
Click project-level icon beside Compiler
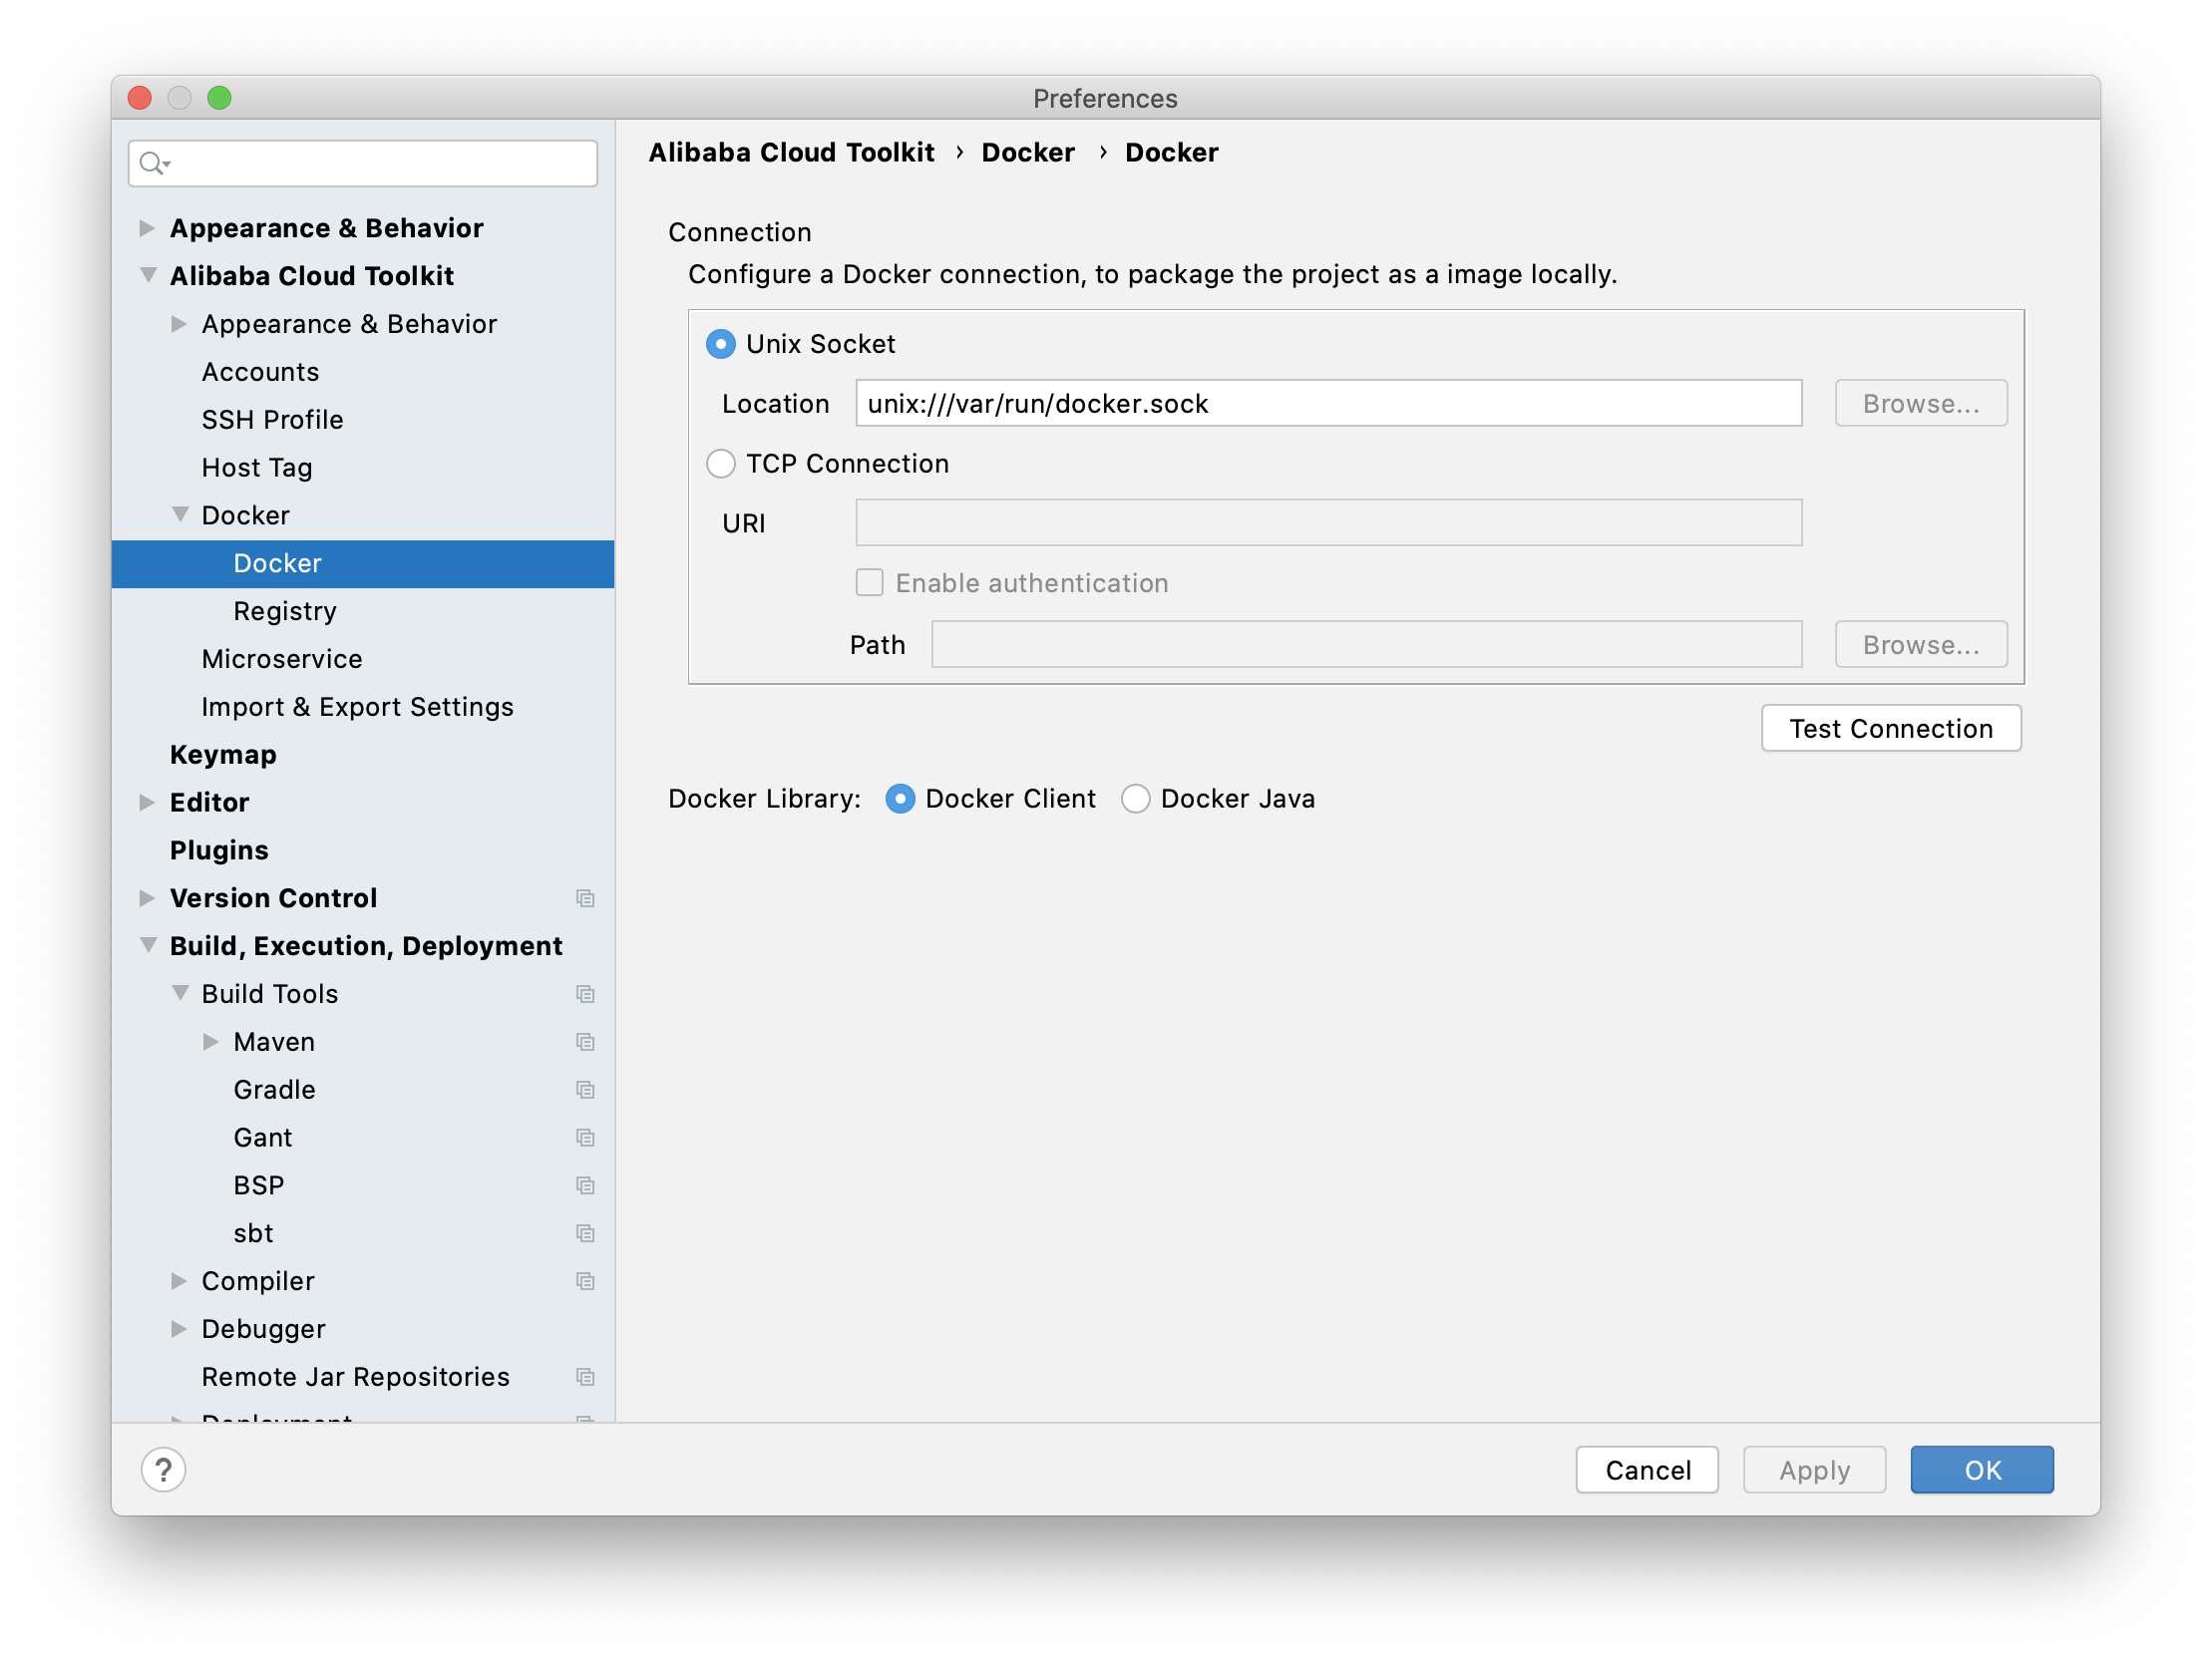coord(585,1281)
